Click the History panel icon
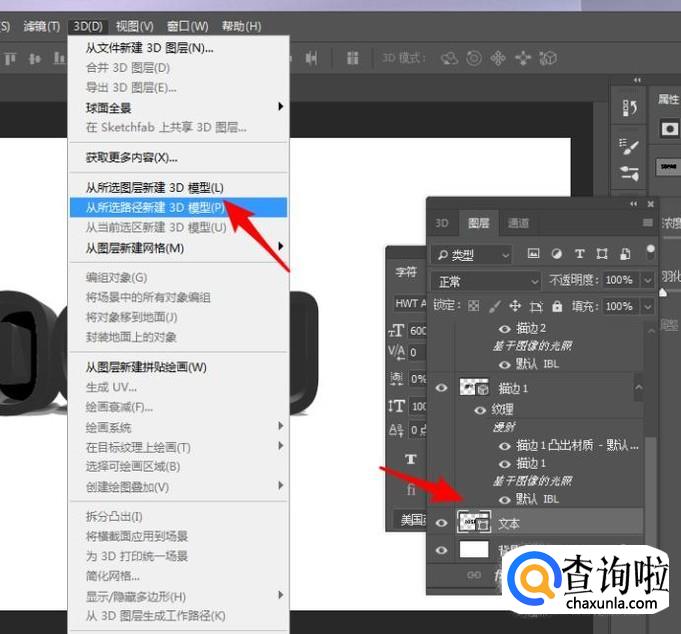 [x=630, y=107]
